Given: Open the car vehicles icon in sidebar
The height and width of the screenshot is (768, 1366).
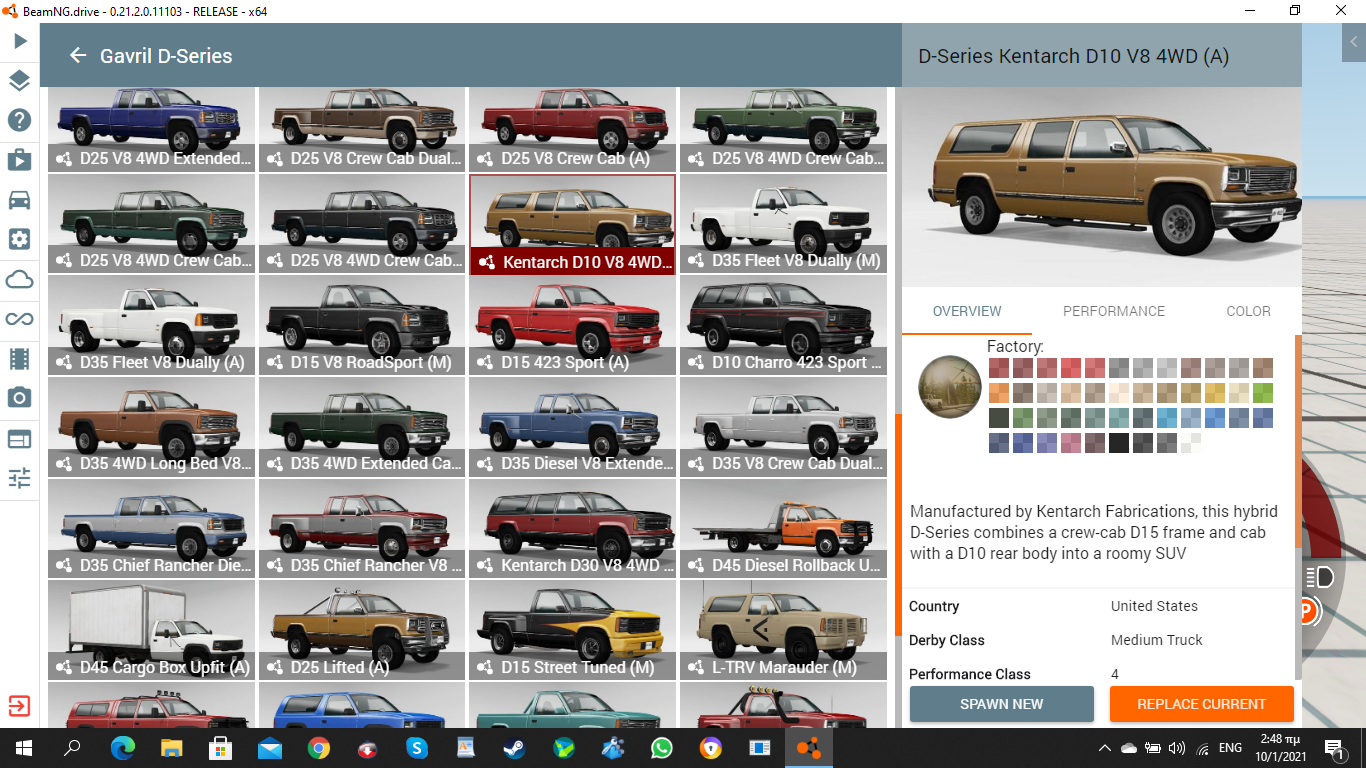Looking at the screenshot, I should pos(20,199).
